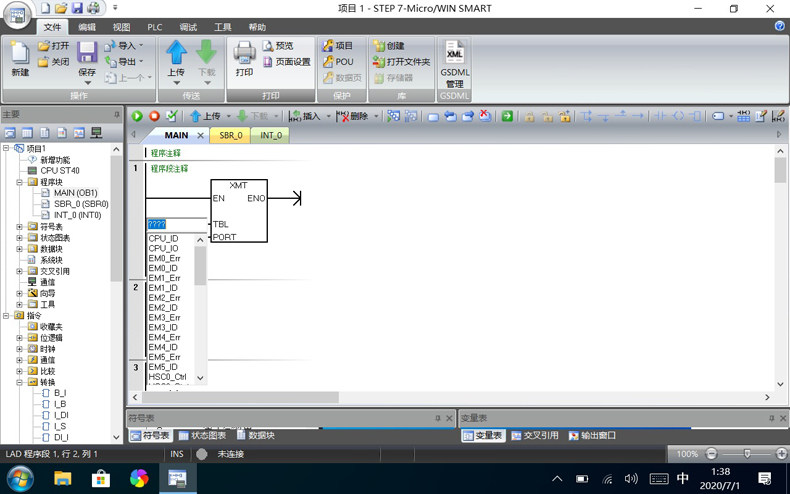Image resolution: width=790 pixels, height=494 pixels.
Task: Click the 关闭 button in ribbon
Action: click(x=53, y=61)
